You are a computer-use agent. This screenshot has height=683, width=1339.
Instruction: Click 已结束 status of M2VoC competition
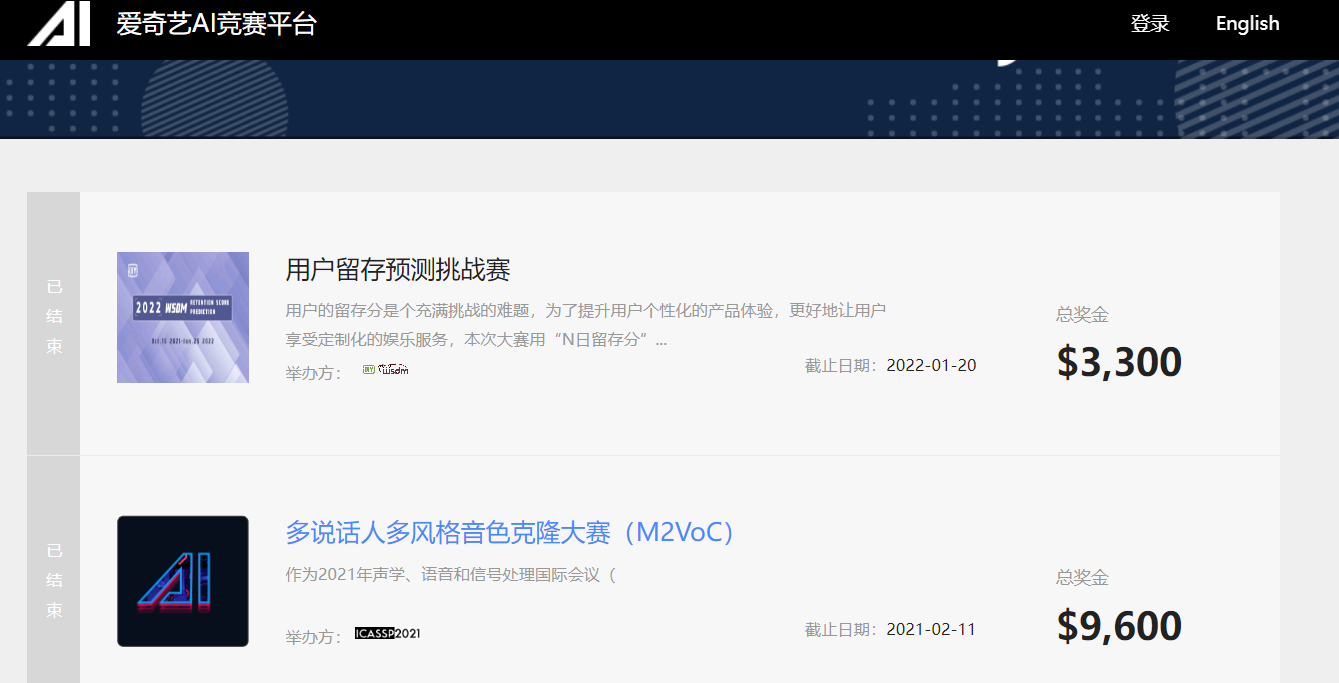54,581
